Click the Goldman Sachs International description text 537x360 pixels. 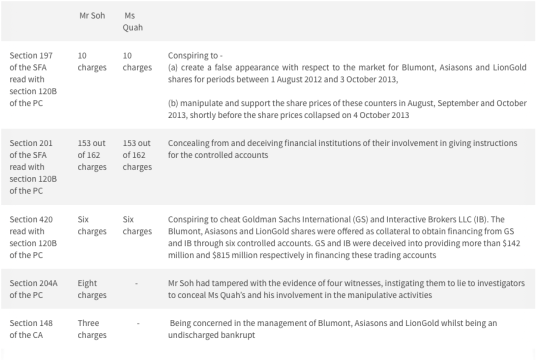(x=344, y=237)
